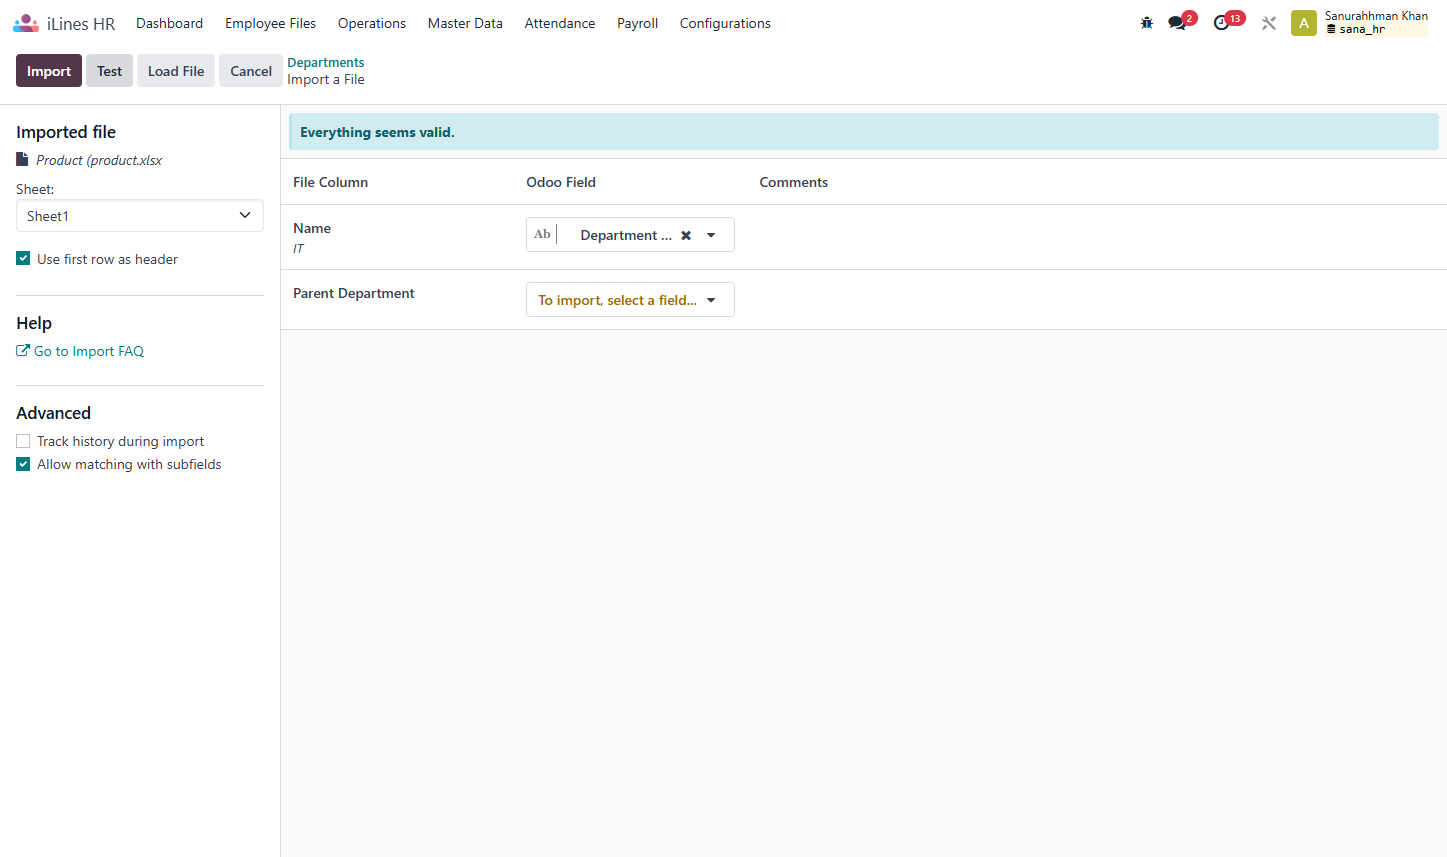Clear the Department field mapping with X
Viewport: 1447px width, 857px height.
[x=686, y=235]
